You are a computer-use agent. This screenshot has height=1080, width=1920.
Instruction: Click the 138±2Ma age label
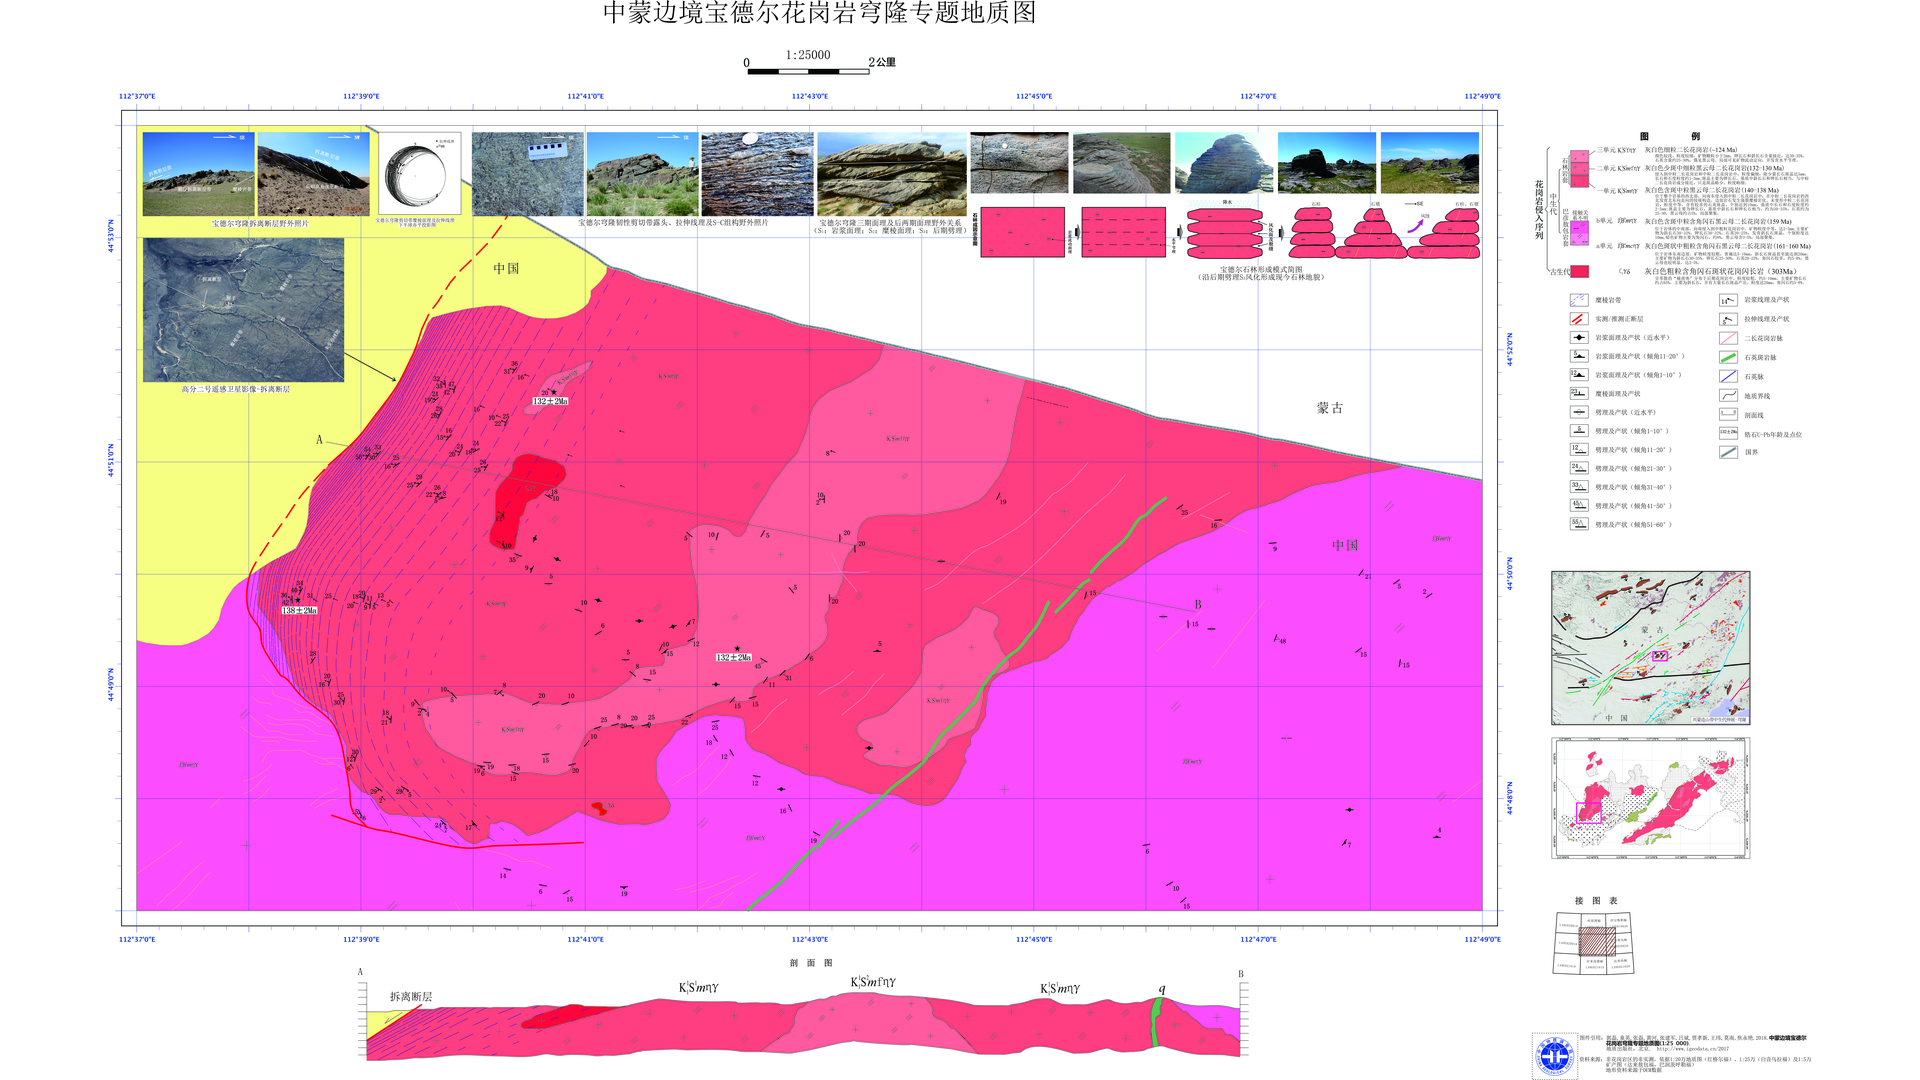coord(299,610)
